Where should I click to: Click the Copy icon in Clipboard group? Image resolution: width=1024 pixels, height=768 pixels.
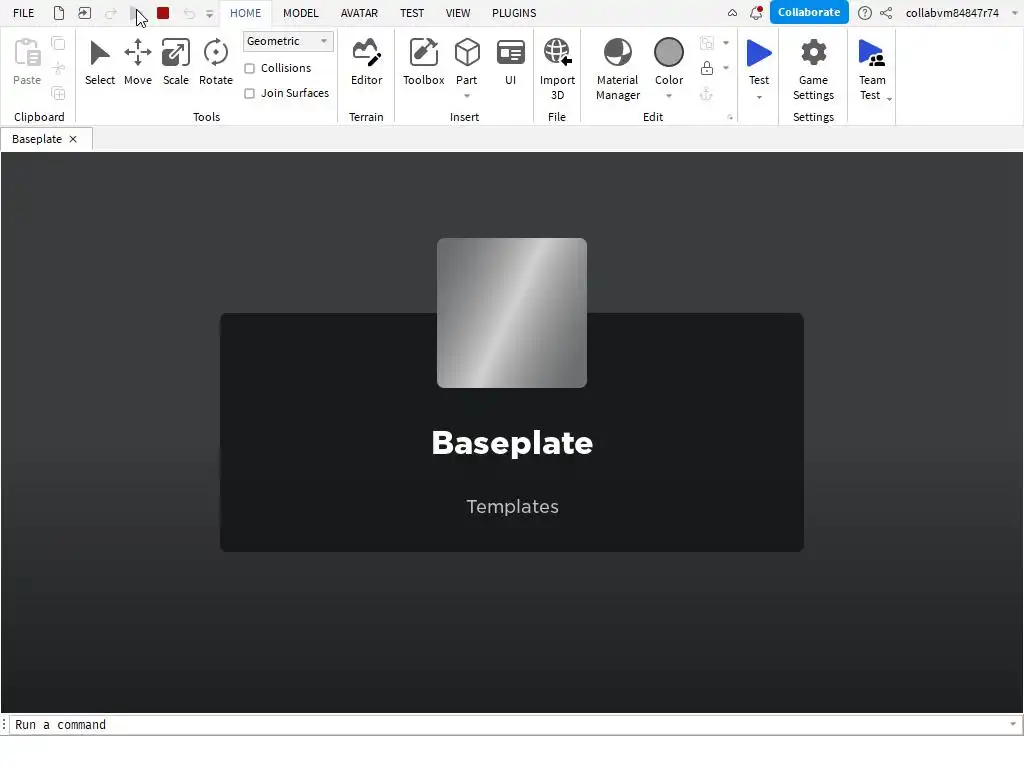point(58,44)
